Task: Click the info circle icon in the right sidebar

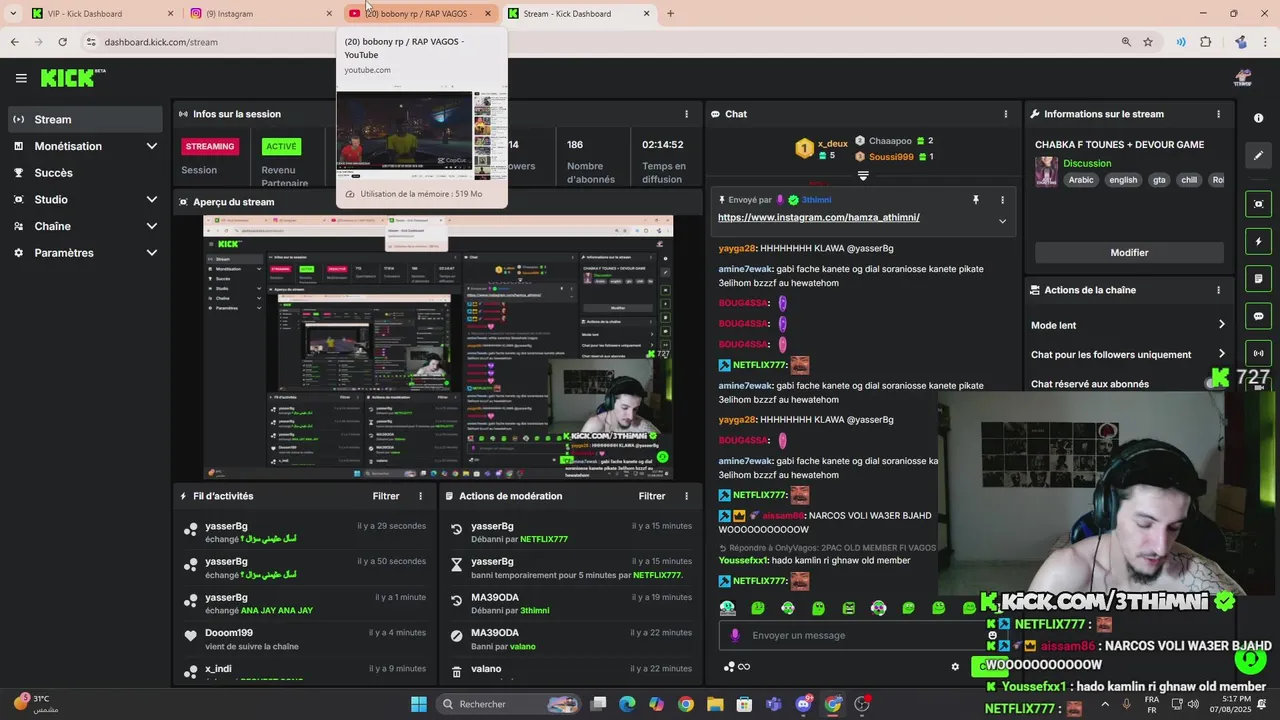Action: (x=1258, y=118)
